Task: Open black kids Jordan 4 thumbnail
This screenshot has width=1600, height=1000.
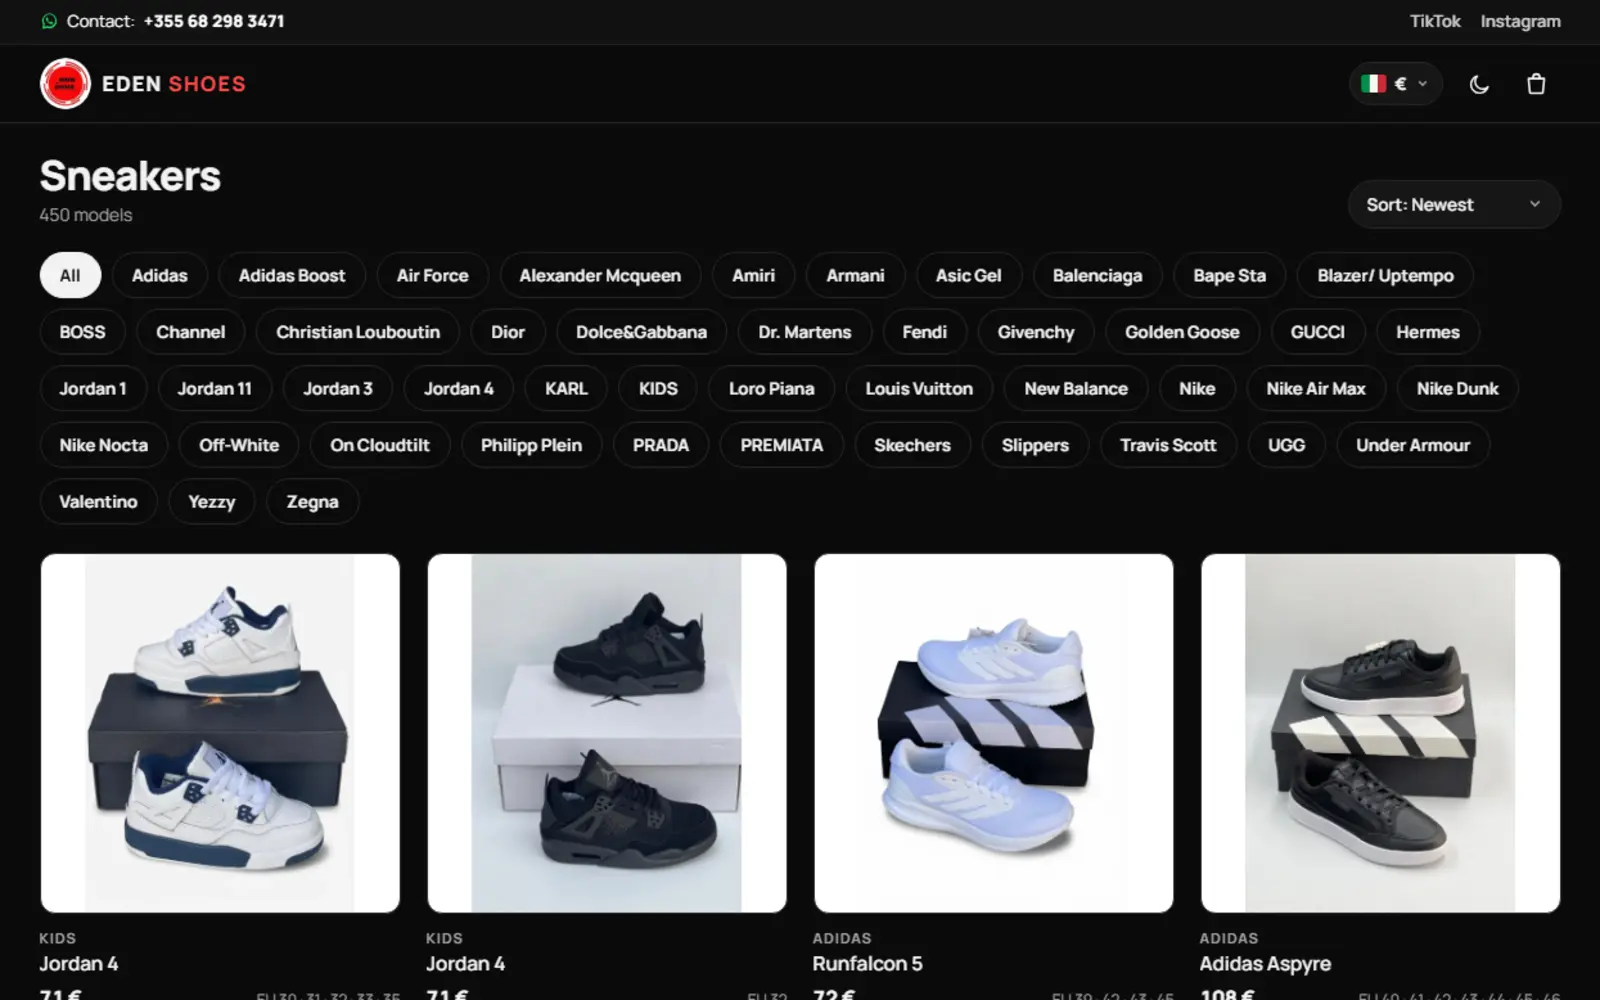Action: click(607, 733)
